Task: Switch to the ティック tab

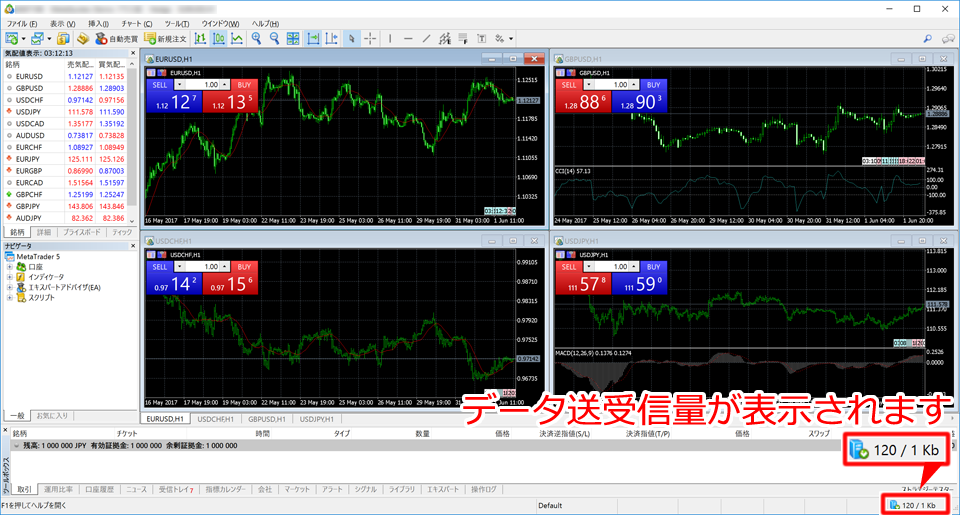Action: click(x=122, y=233)
